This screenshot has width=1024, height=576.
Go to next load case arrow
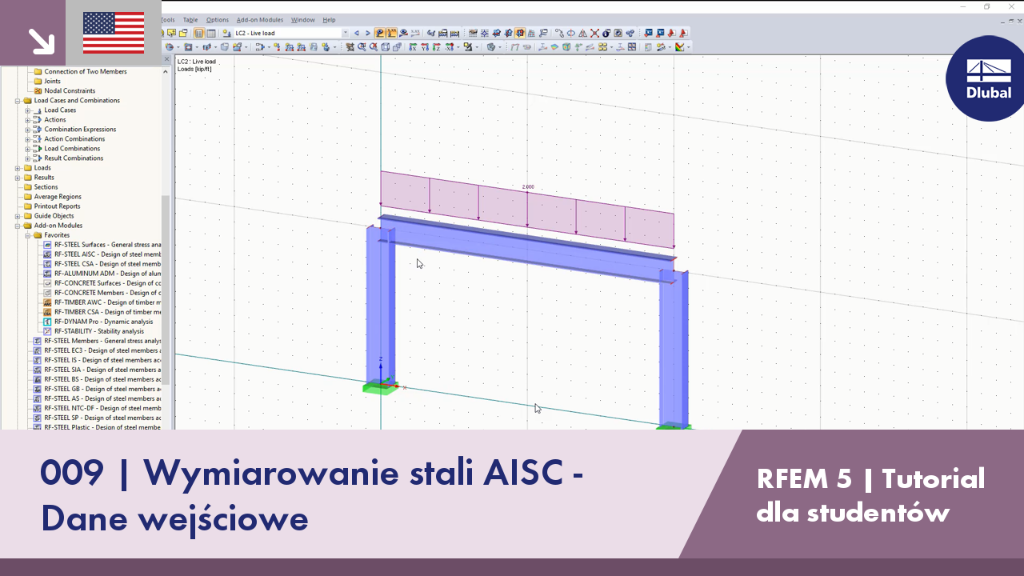point(368,33)
